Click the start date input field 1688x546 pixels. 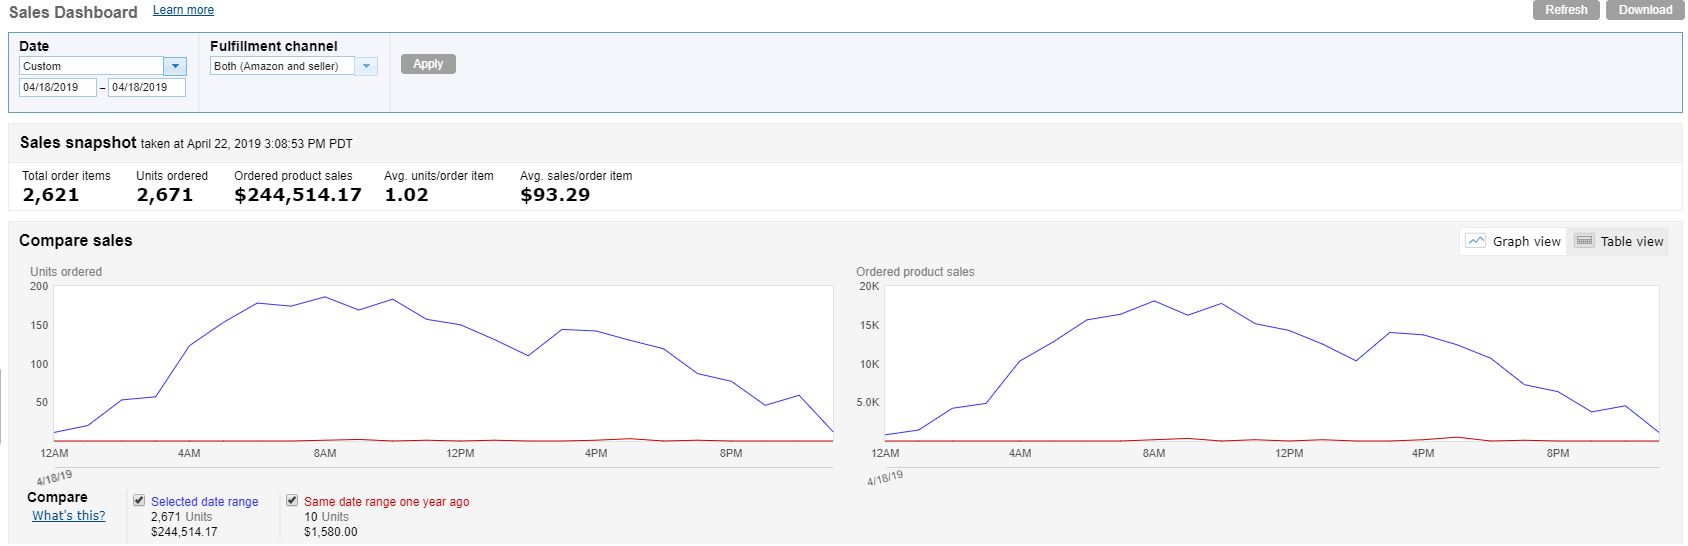click(x=57, y=87)
